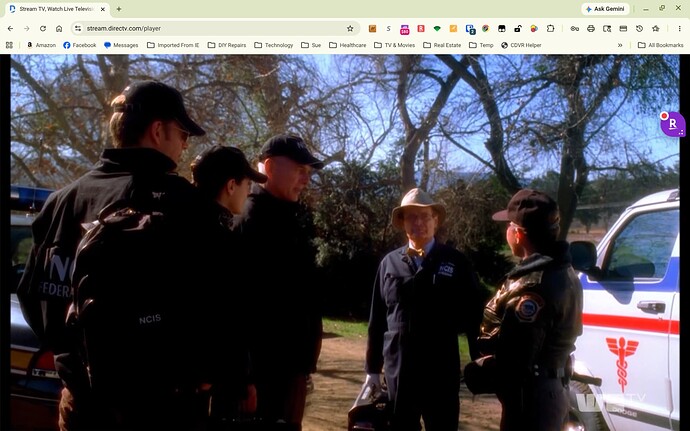Expand the DIY Repairs bookmark folder
690x431 pixels.
tap(227, 45)
